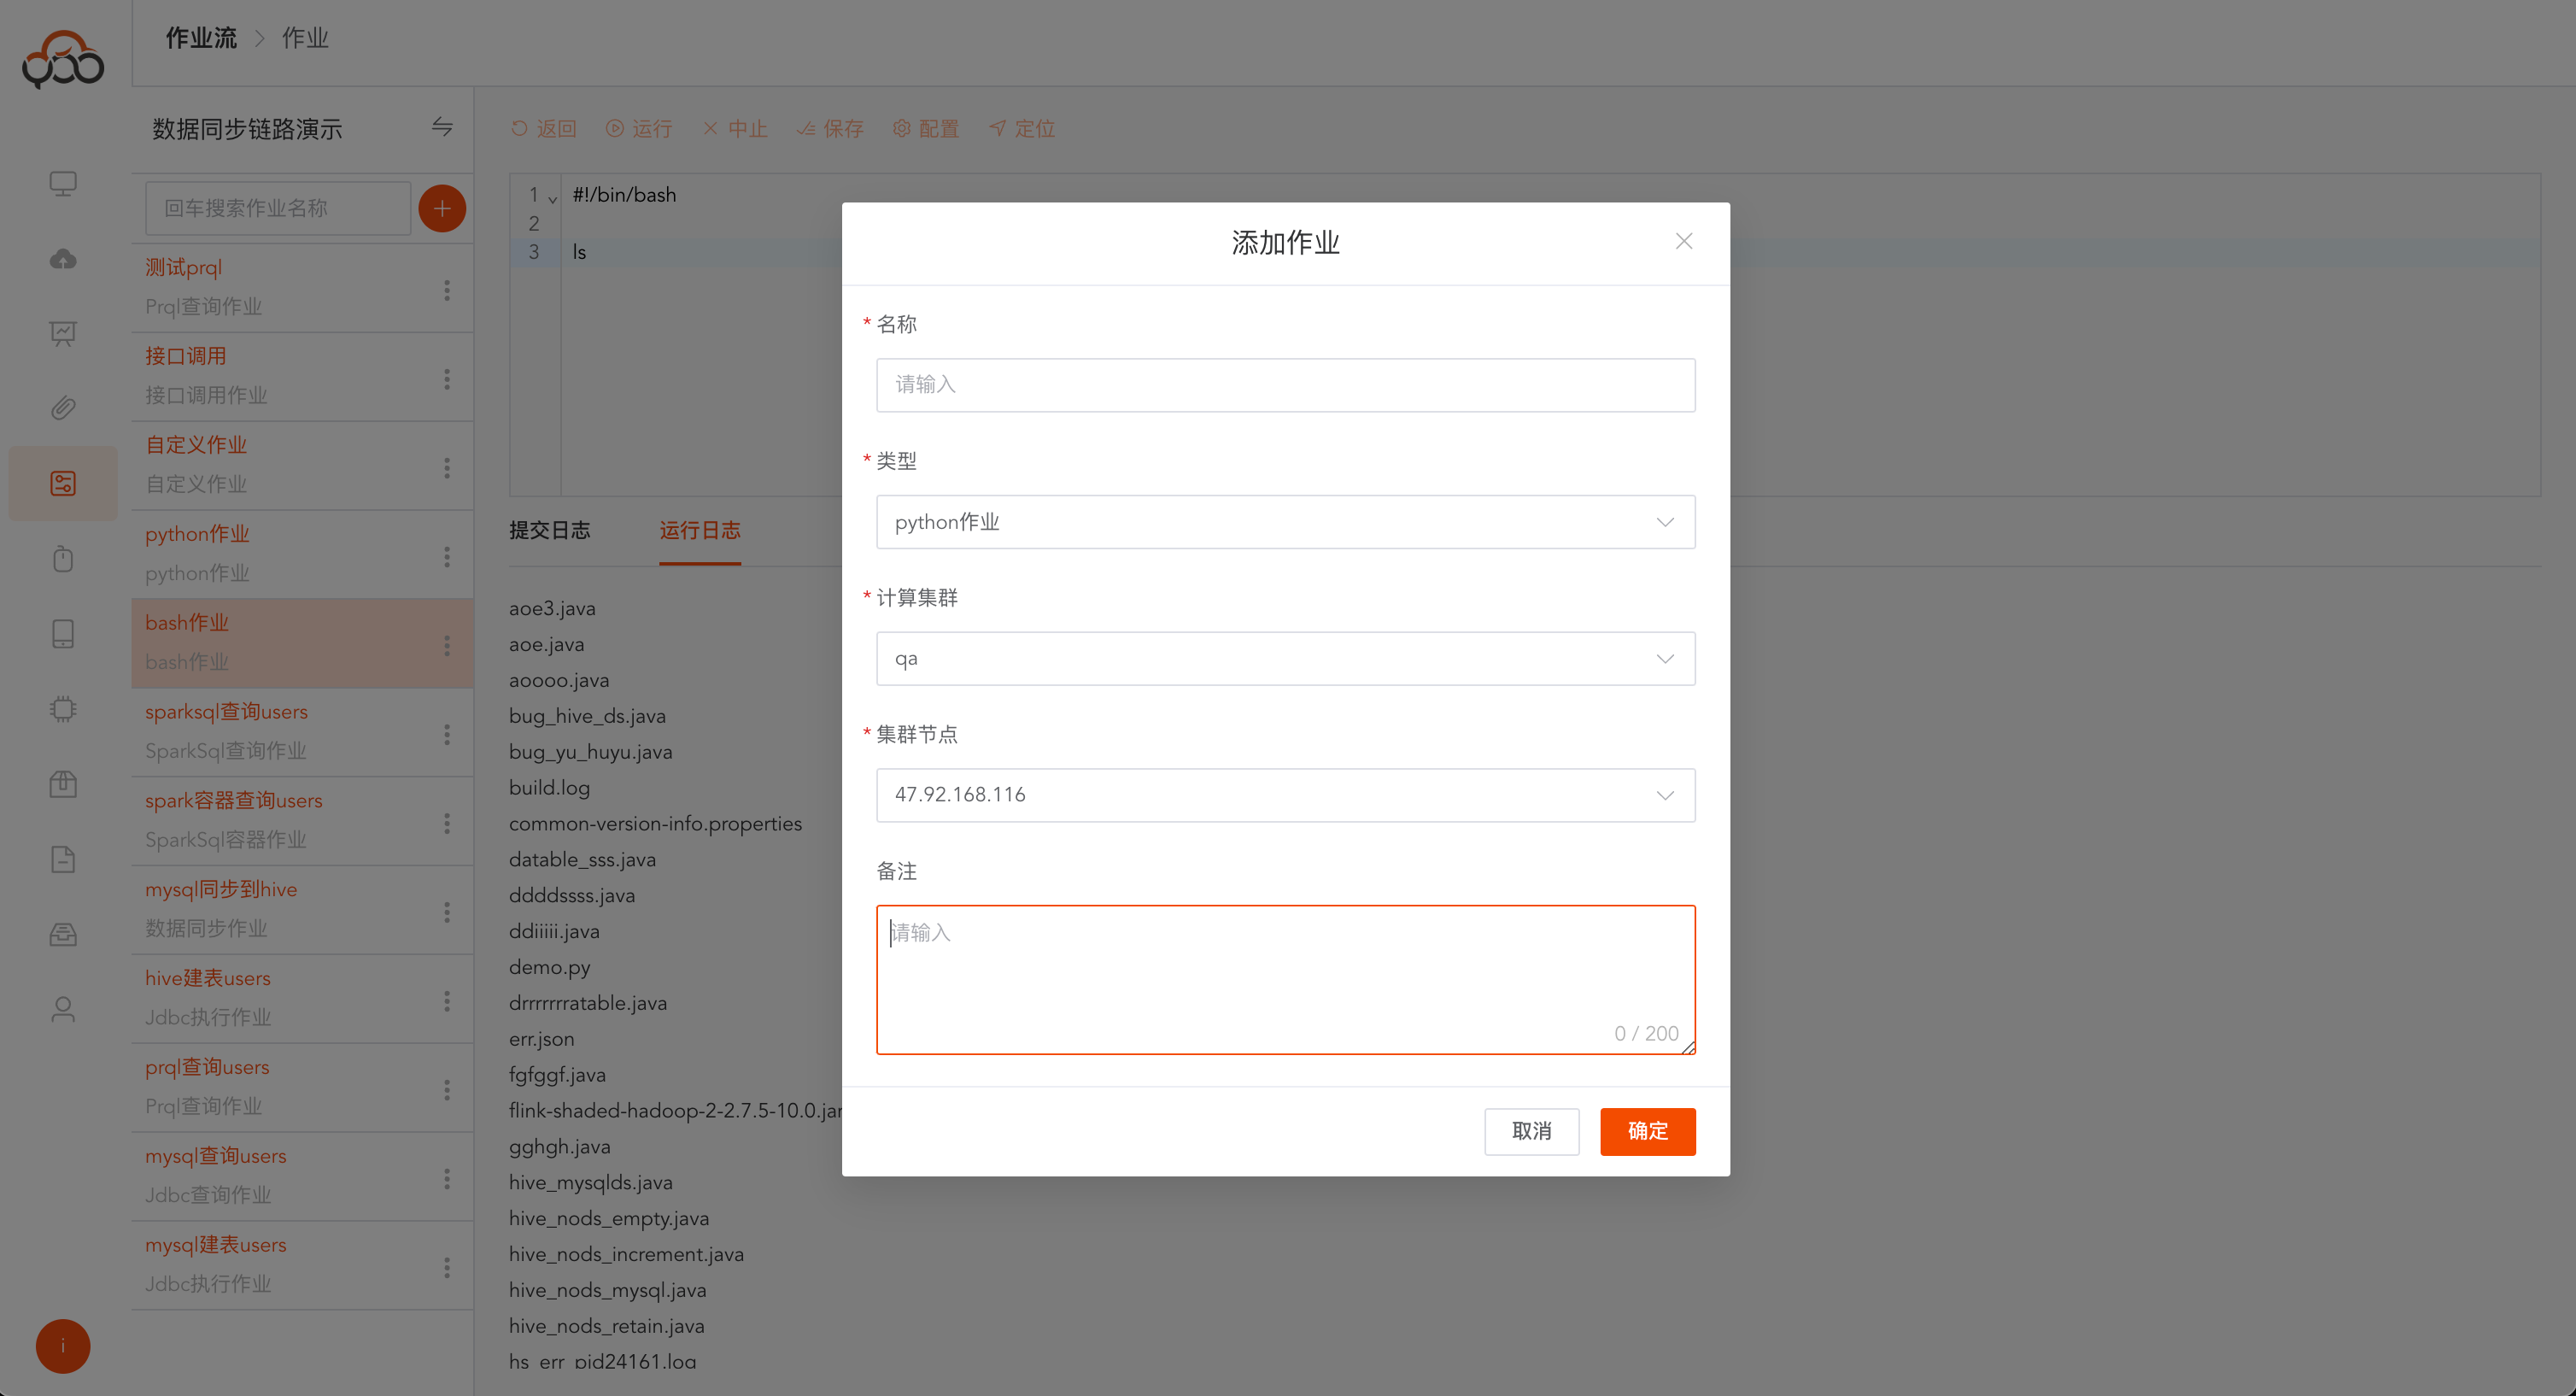The image size is (2576, 1396).
Task: Open three-dot menu for bash作业
Action: click(x=447, y=645)
